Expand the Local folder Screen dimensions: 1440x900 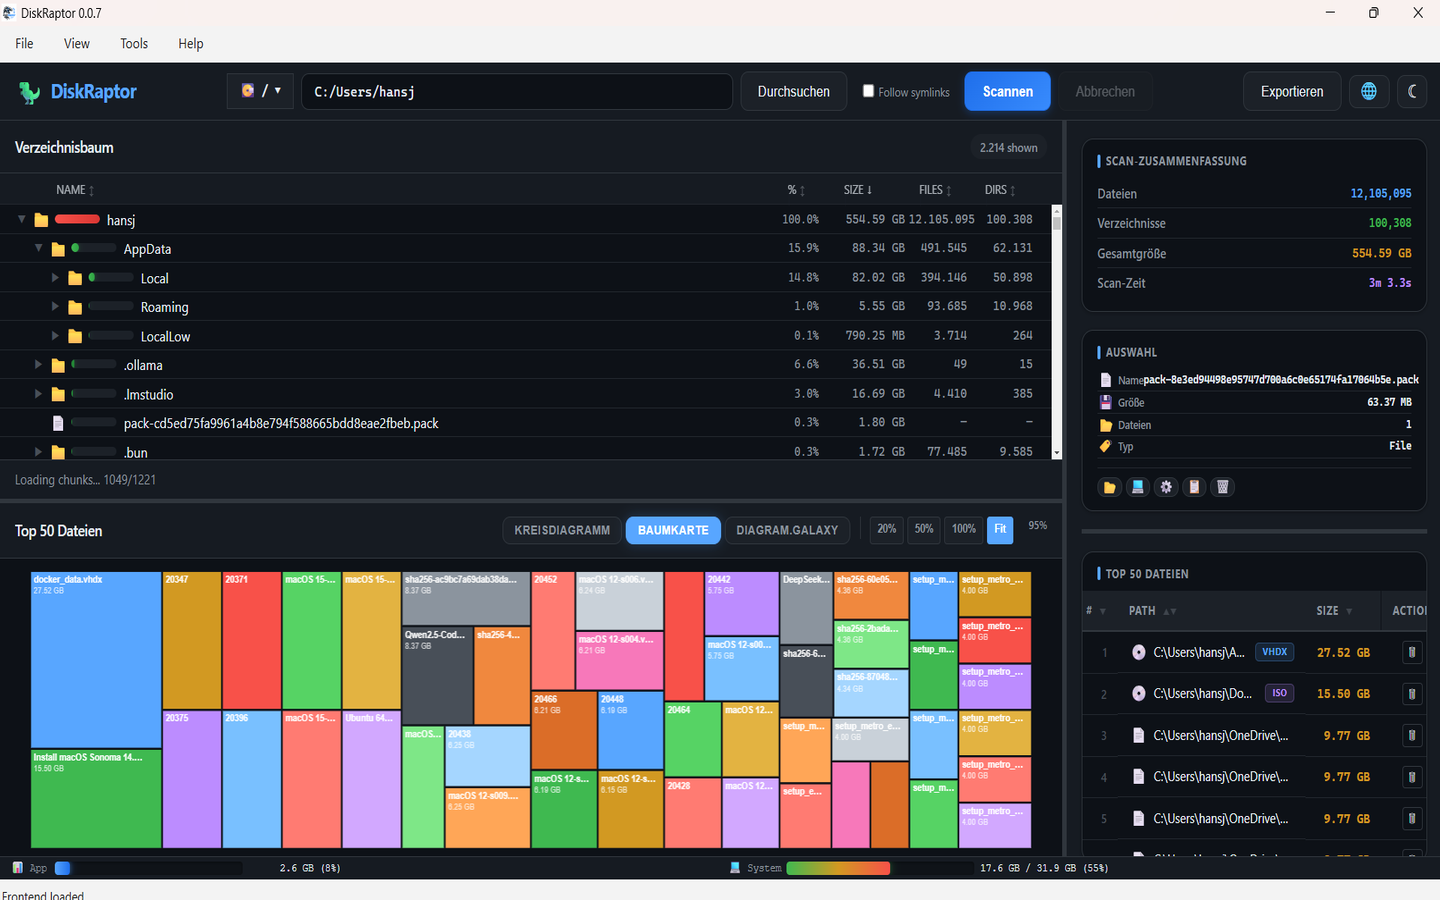tap(55, 277)
